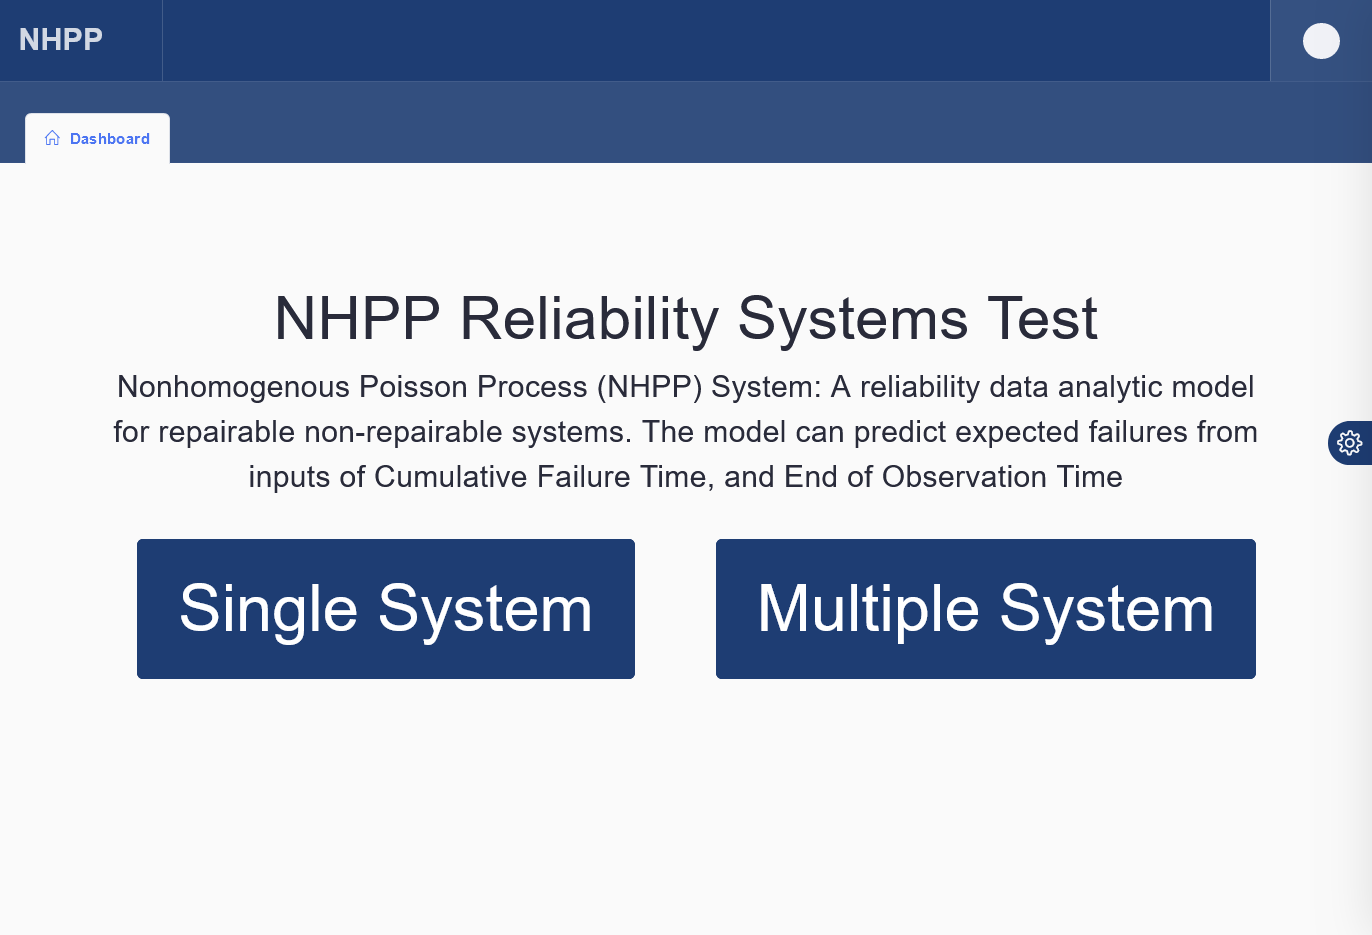Click the dark blue navigation bar

pos(700,40)
